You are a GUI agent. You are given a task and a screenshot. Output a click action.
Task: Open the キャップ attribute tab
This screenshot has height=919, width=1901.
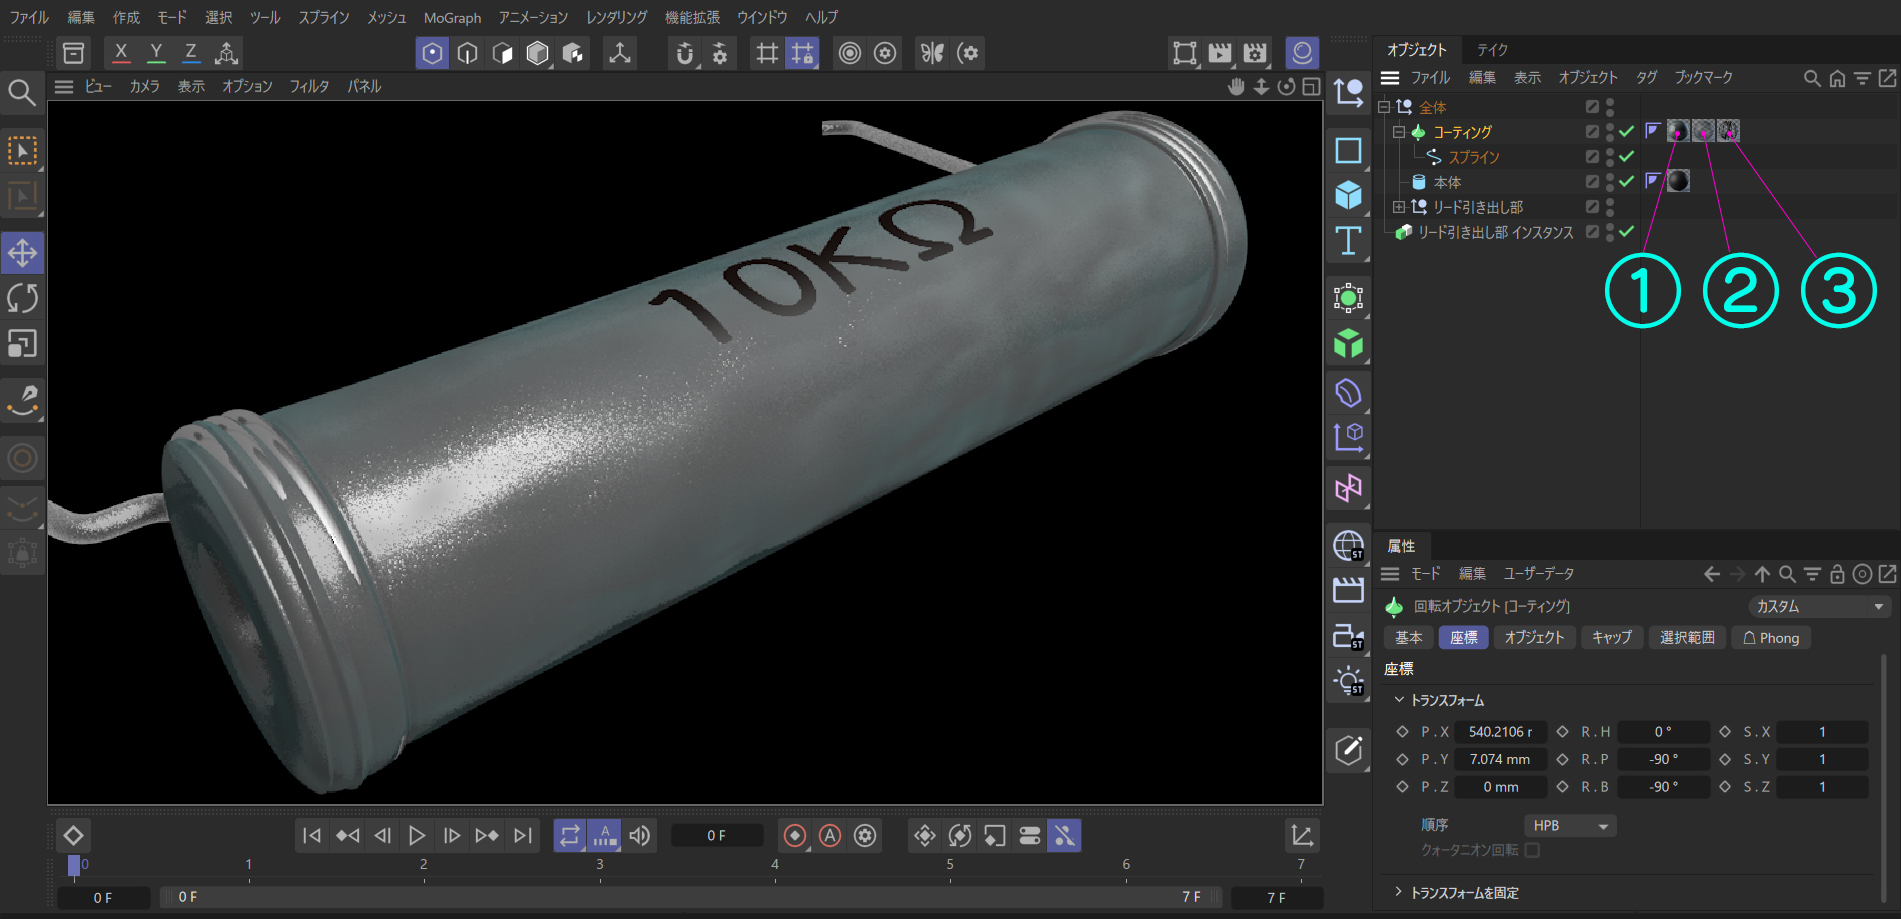[x=1611, y=638]
